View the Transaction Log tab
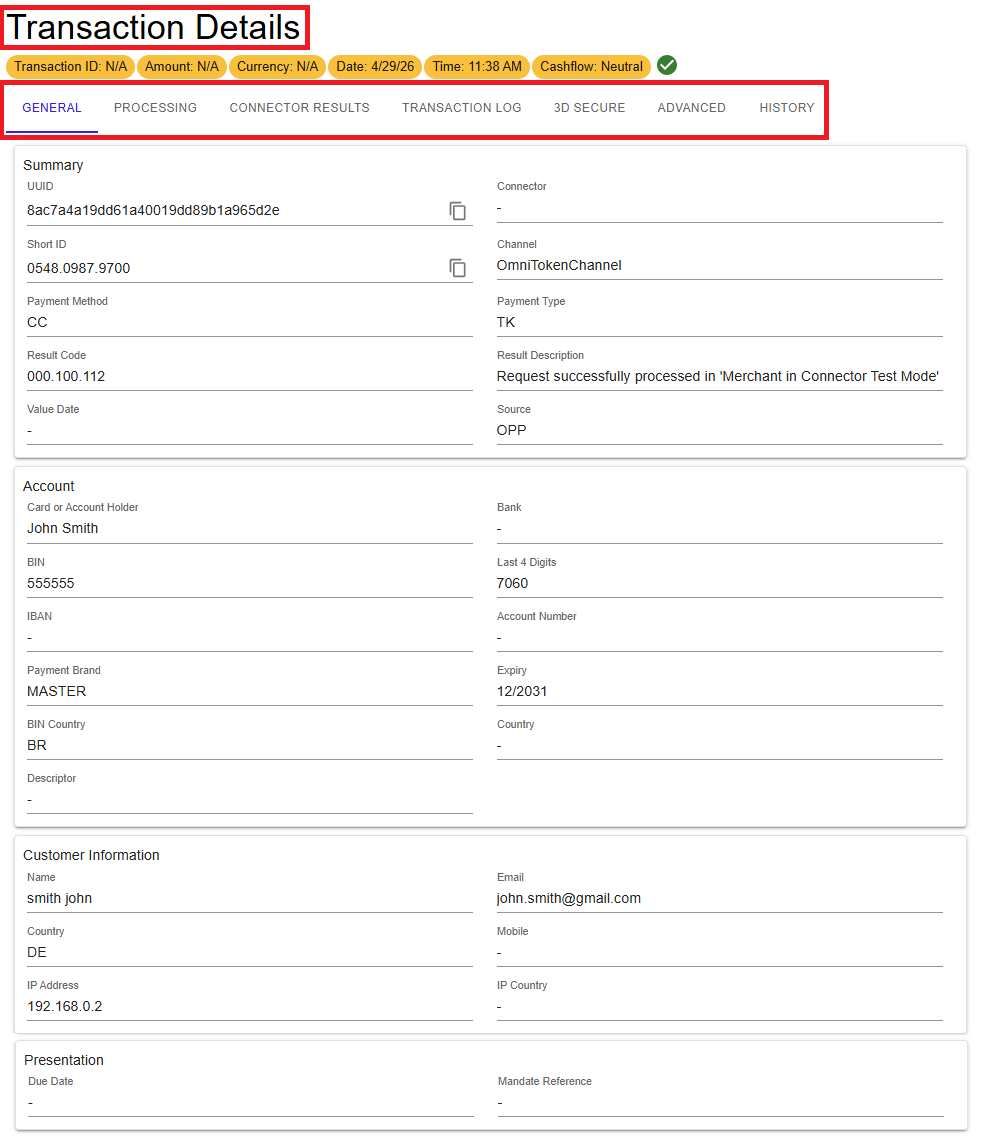 point(462,108)
